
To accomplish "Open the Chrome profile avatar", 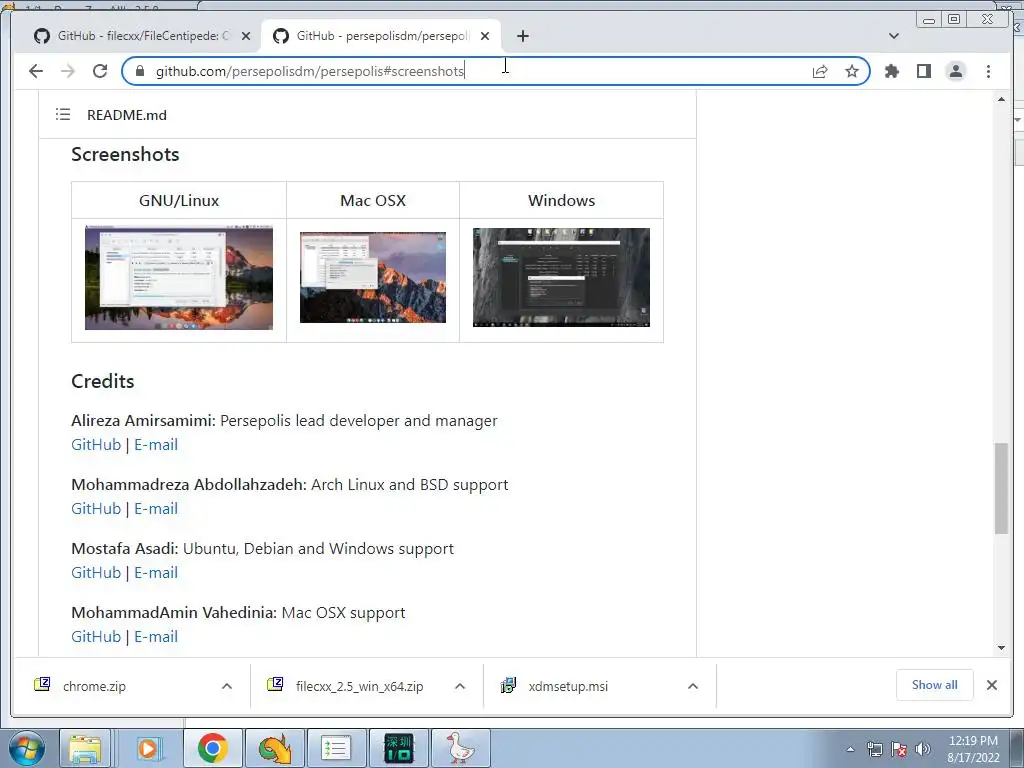I will tap(955, 71).
